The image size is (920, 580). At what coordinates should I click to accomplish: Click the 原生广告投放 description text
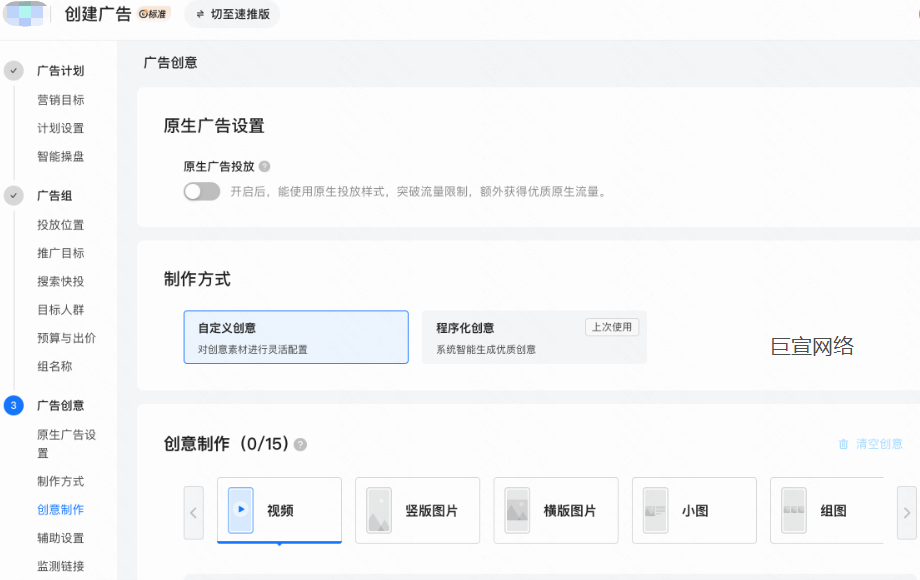[418, 192]
